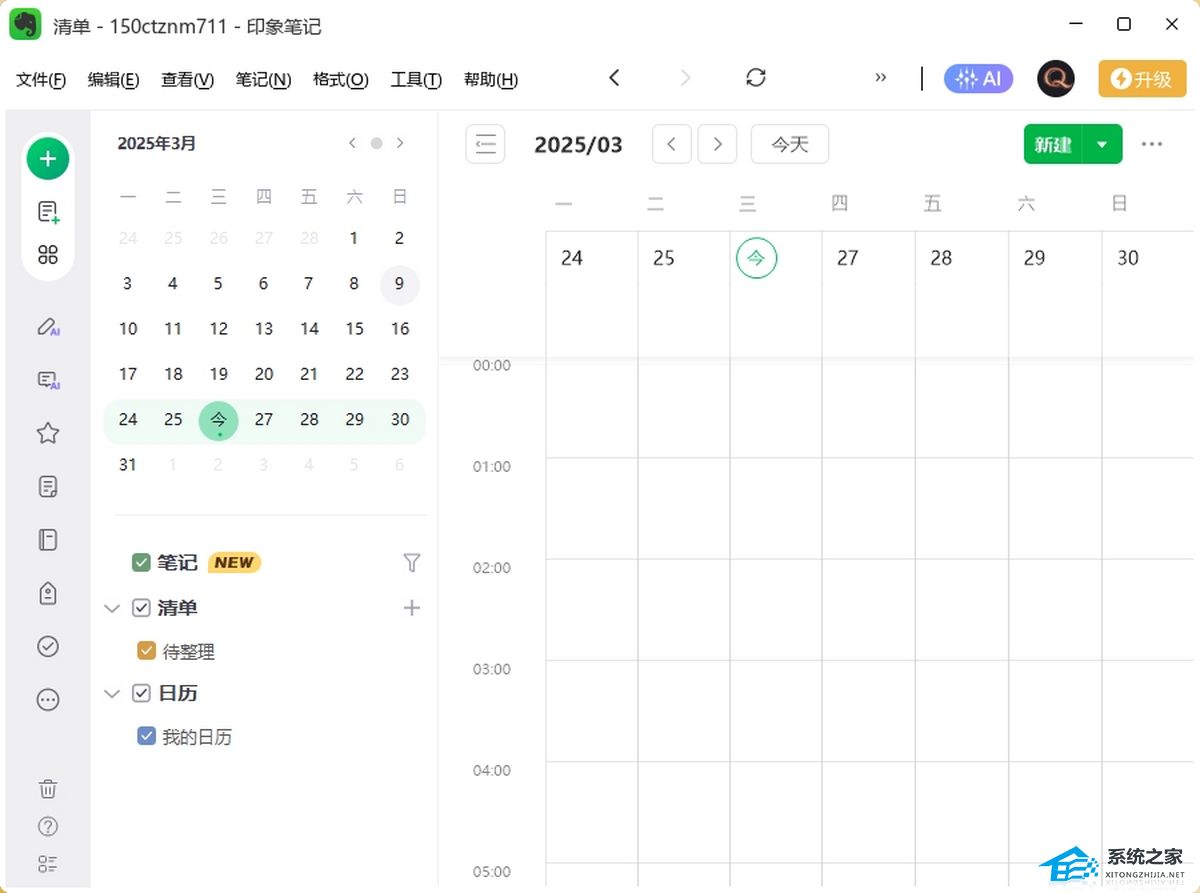Screen dimensions: 1200x893
Task: Uncheck the 待整理 checkbox
Action: click(146, 651)
